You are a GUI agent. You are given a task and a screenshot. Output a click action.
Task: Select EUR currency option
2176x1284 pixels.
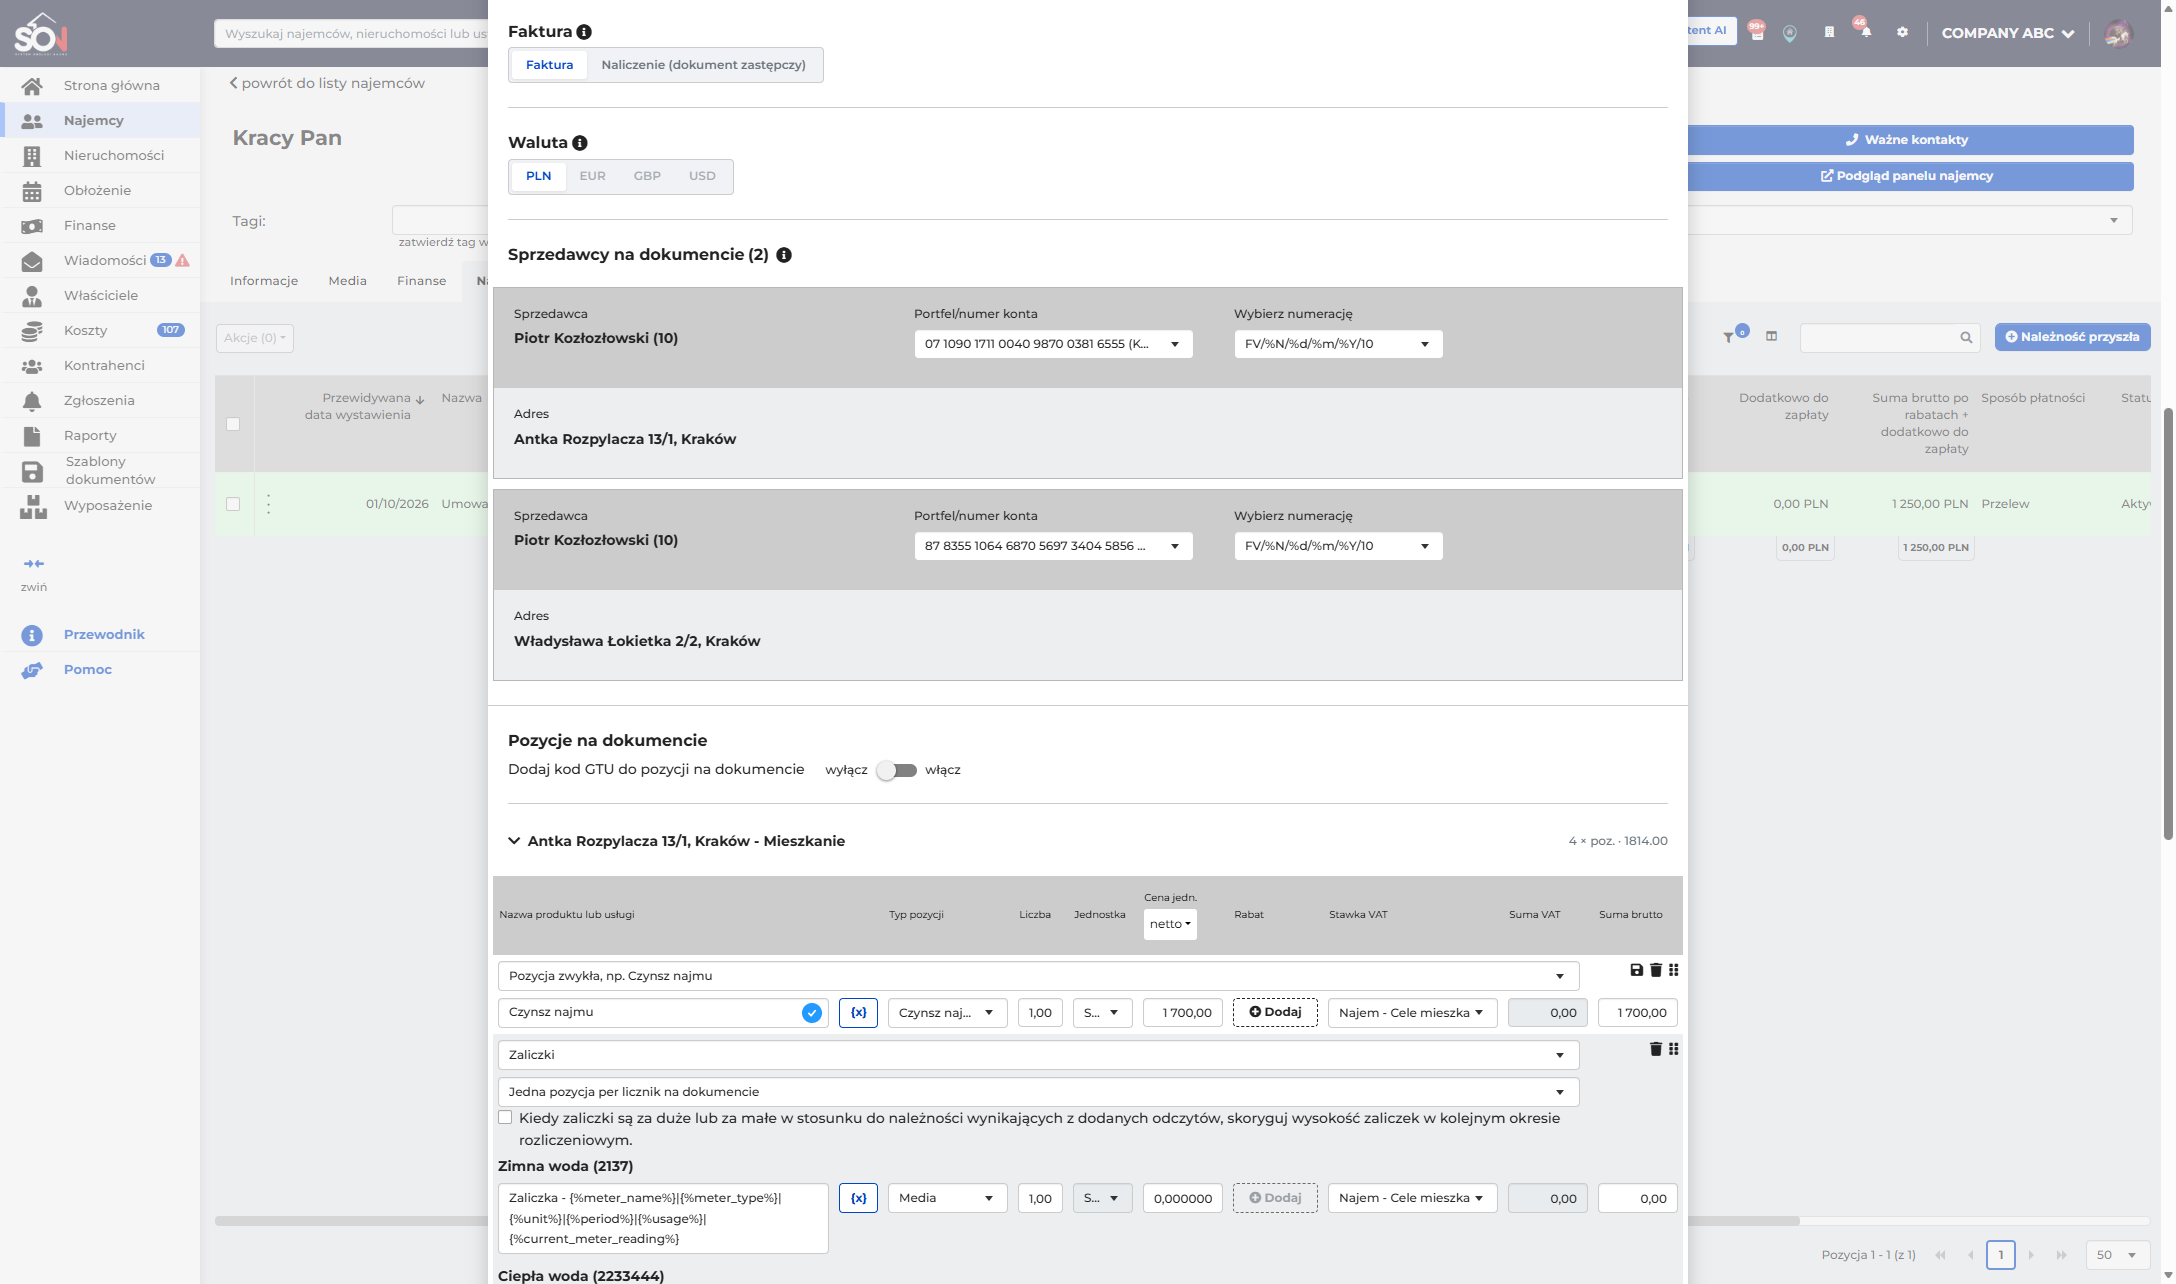point(592,176)
